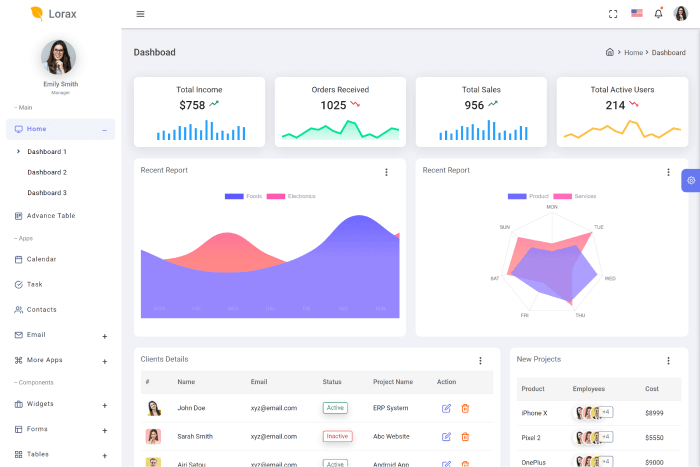Expand Widgets submenu plus sign
This screenshot has width=700, height=467.
pos(104,405)
